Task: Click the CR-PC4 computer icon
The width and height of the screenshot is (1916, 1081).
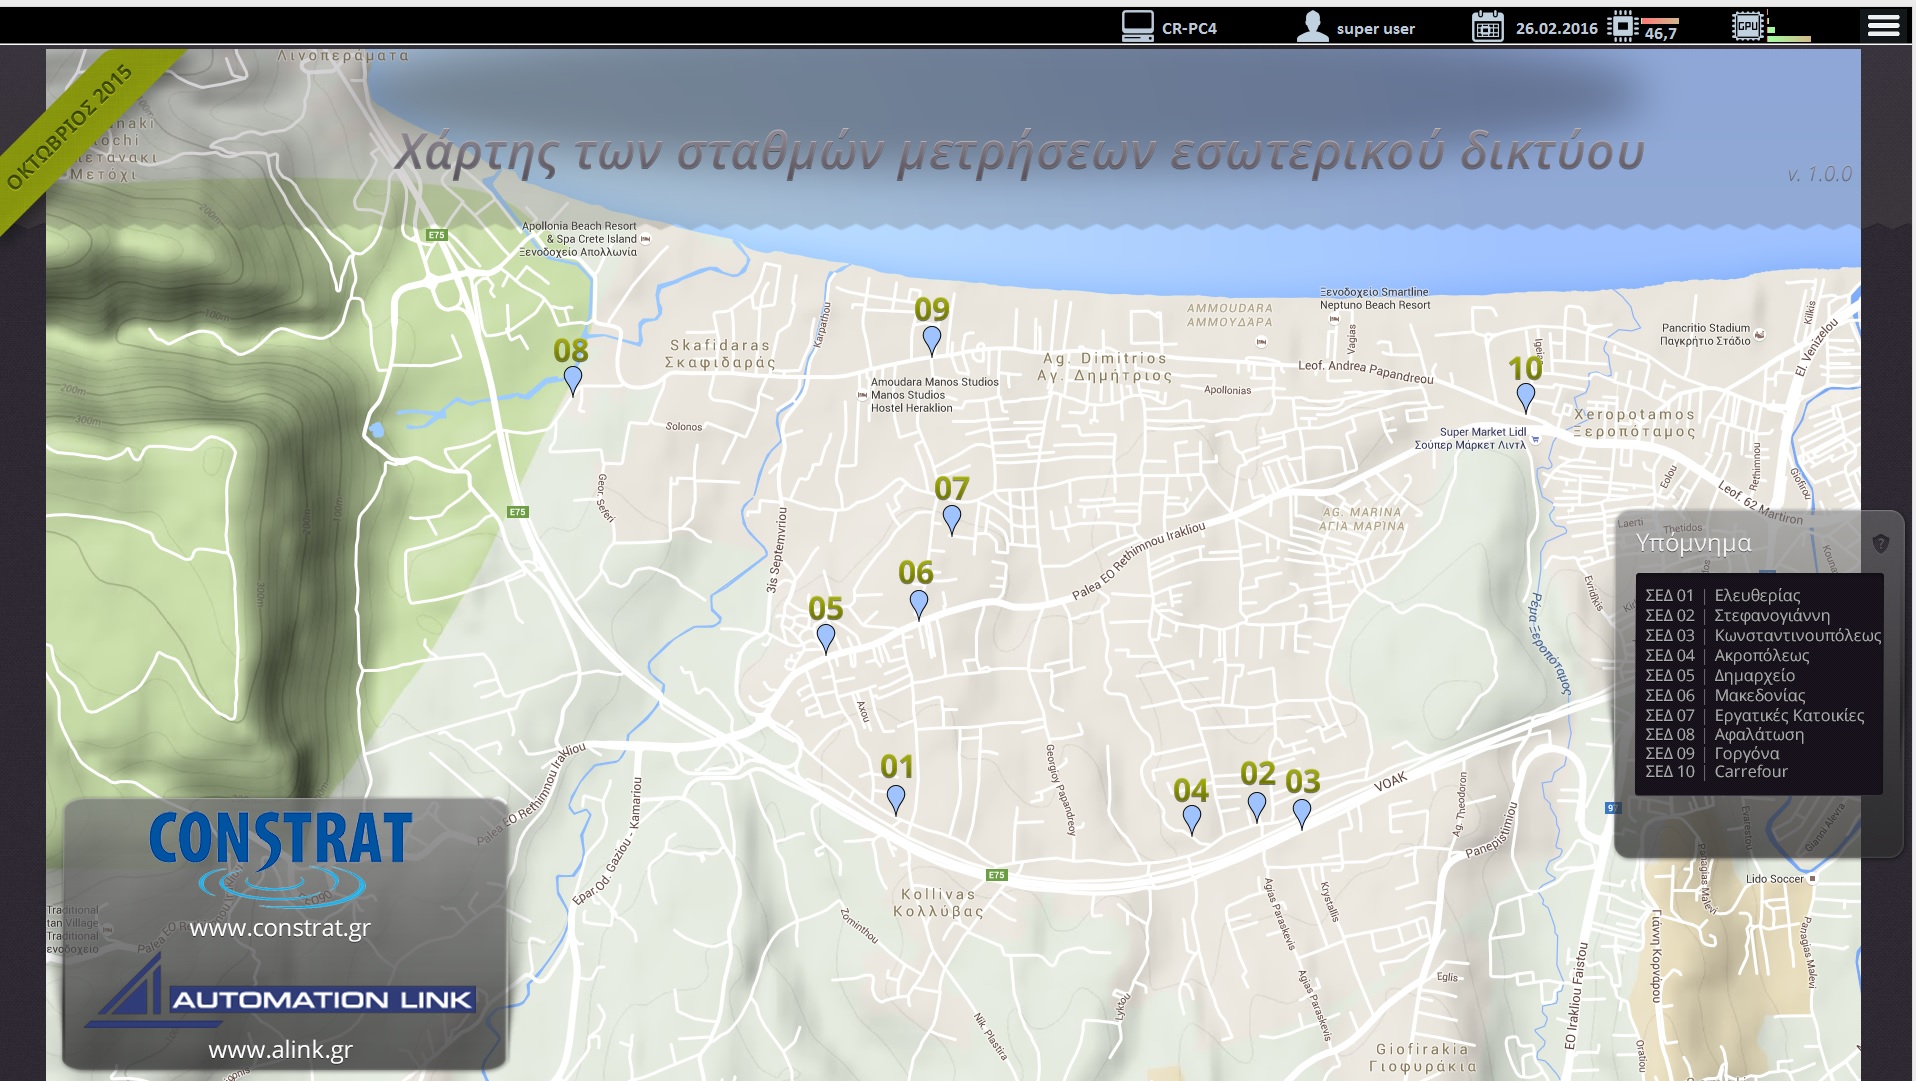Action: point(1137,26)
